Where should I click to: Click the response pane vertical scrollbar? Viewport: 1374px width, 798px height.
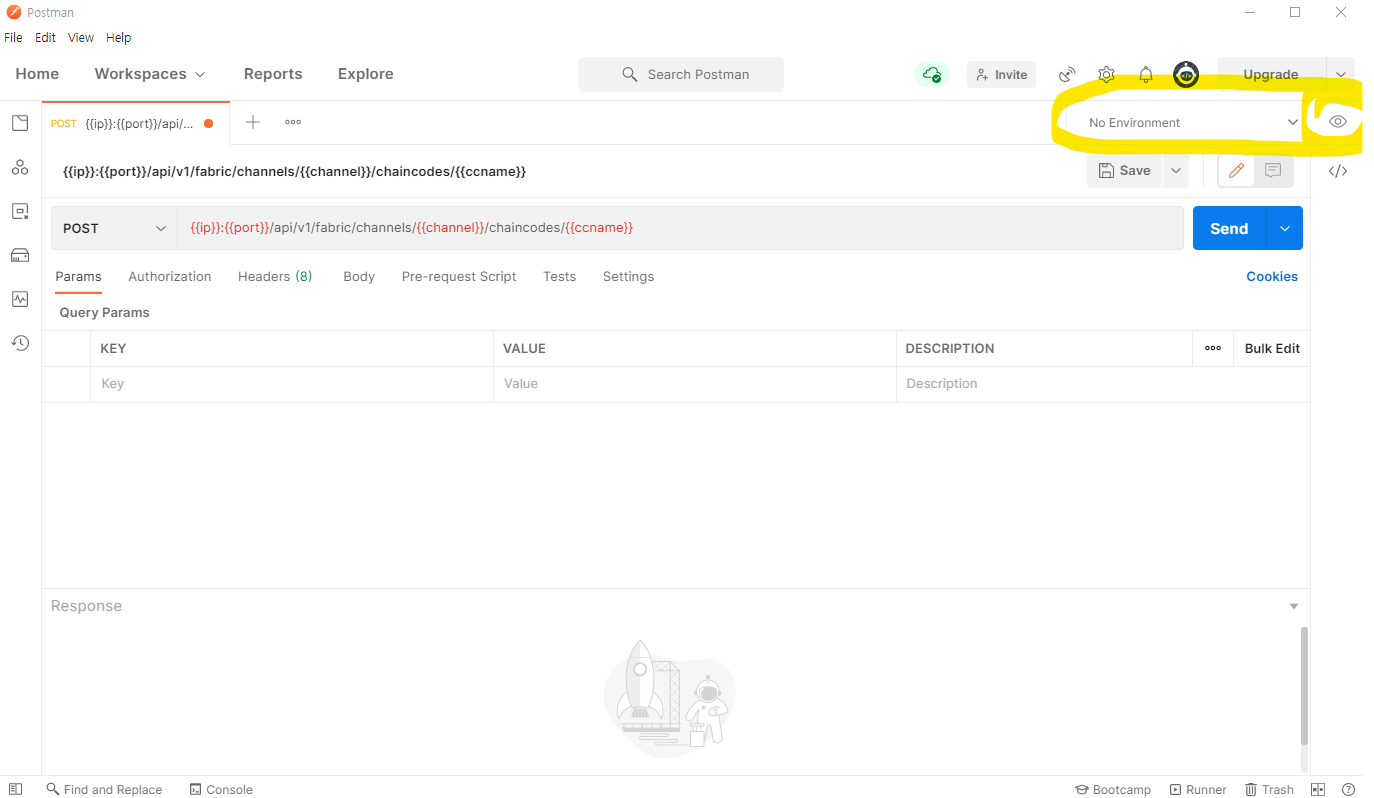(1304, 686)
